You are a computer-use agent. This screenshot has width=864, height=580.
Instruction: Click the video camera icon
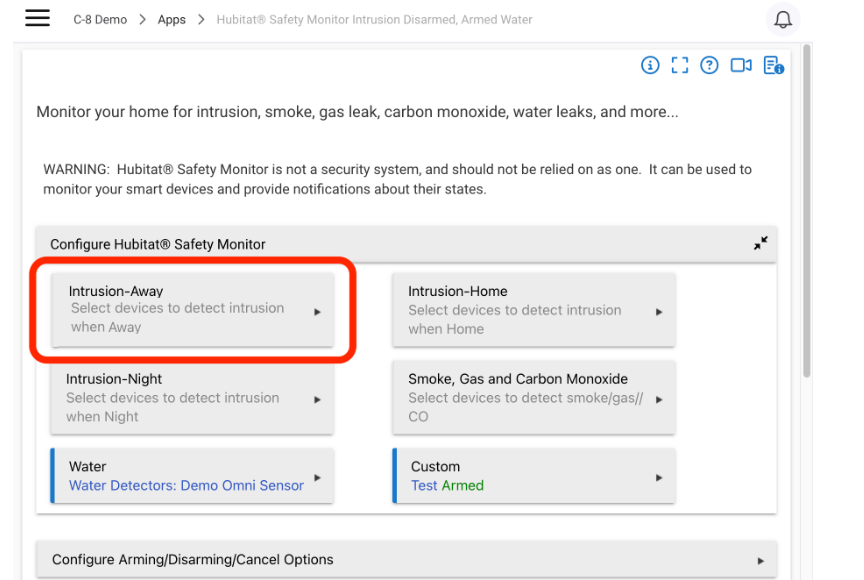741,66
